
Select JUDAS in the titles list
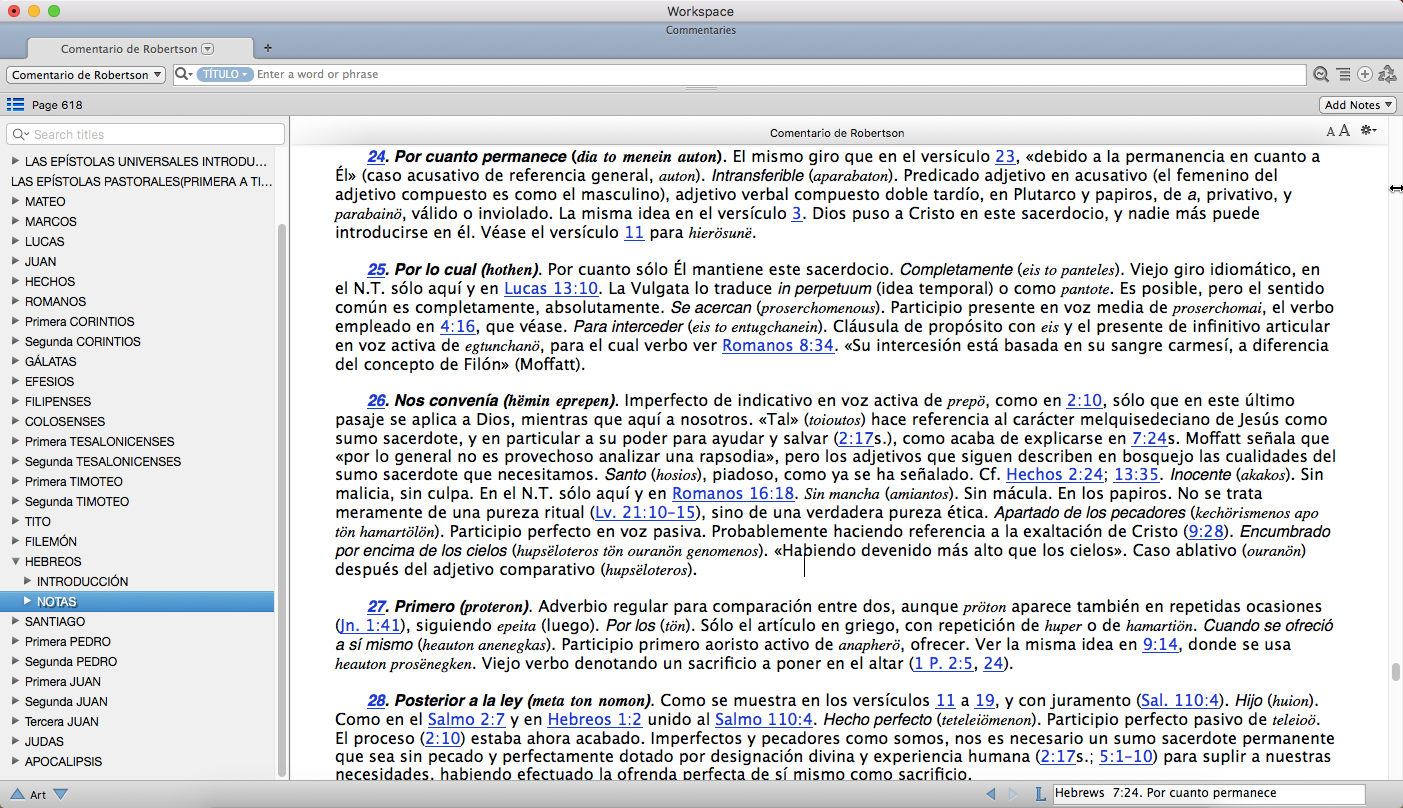[44, 741]
